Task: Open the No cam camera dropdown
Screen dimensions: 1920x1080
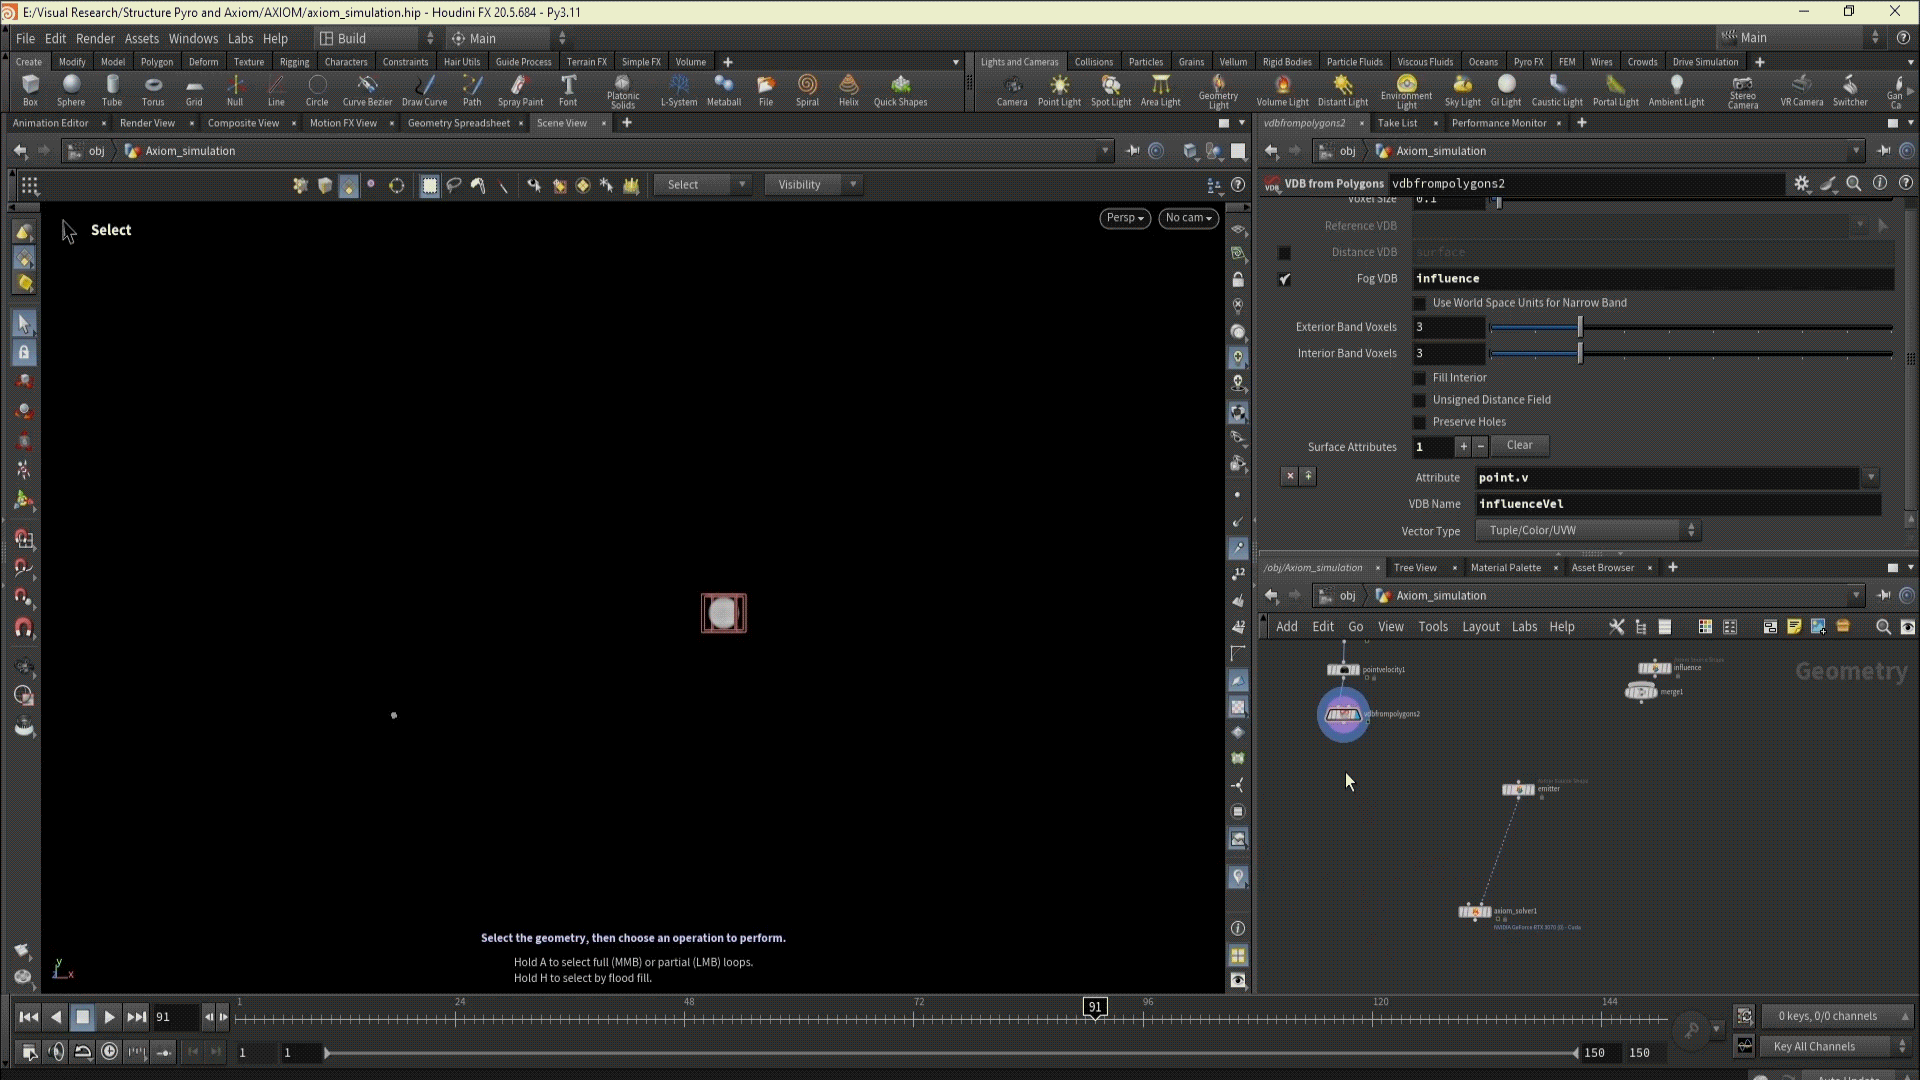Action: 1188,218
